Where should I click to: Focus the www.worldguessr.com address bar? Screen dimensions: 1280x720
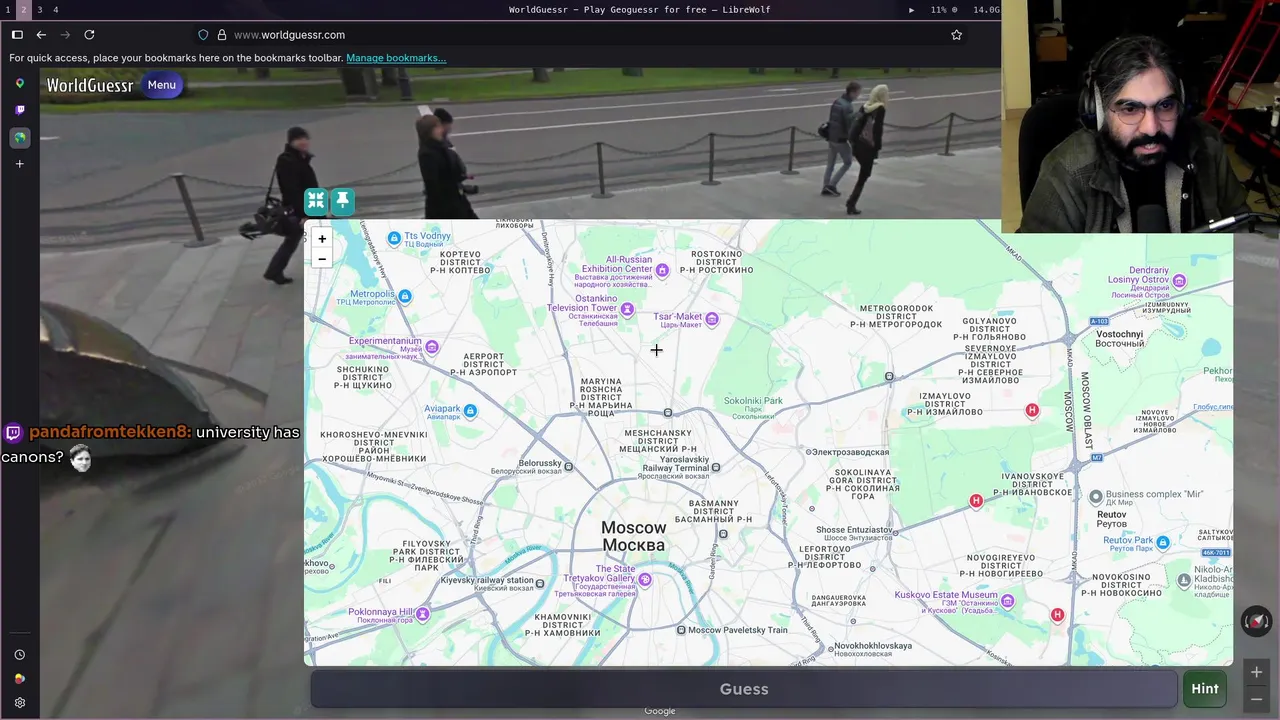pyautogui.click(x=580, y=35)
